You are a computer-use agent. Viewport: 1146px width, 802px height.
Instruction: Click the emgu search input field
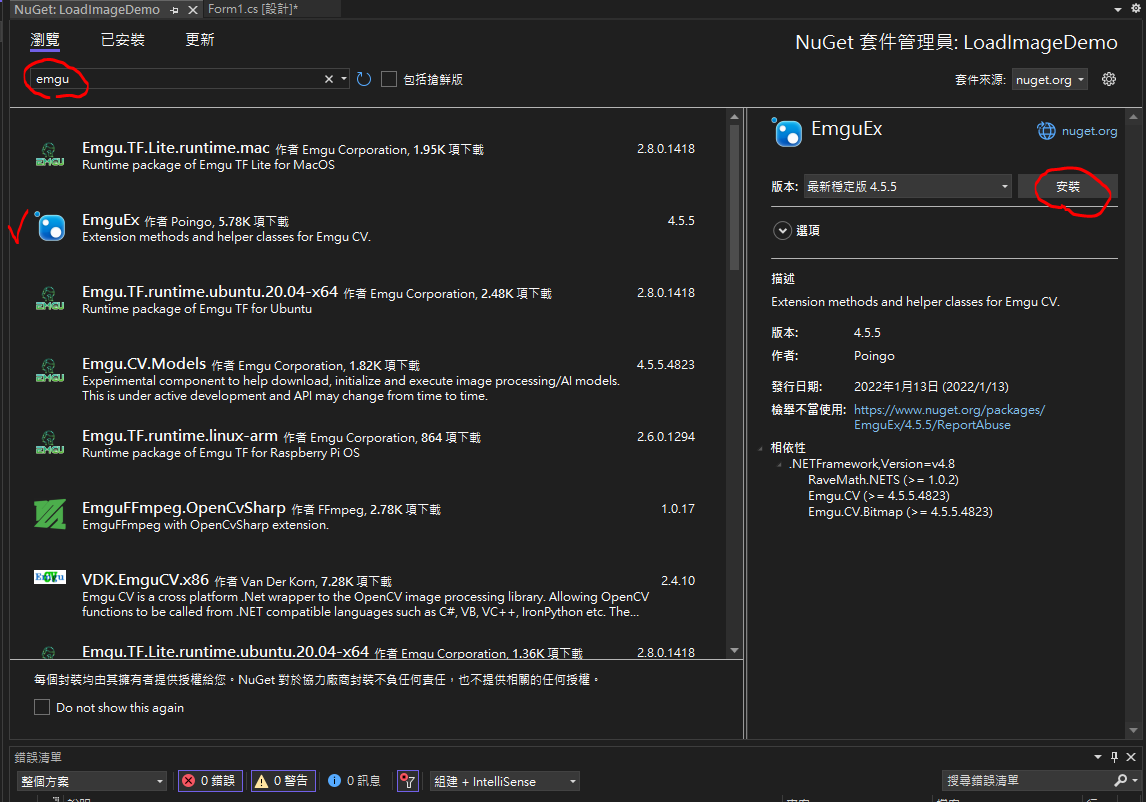point(178,79)
